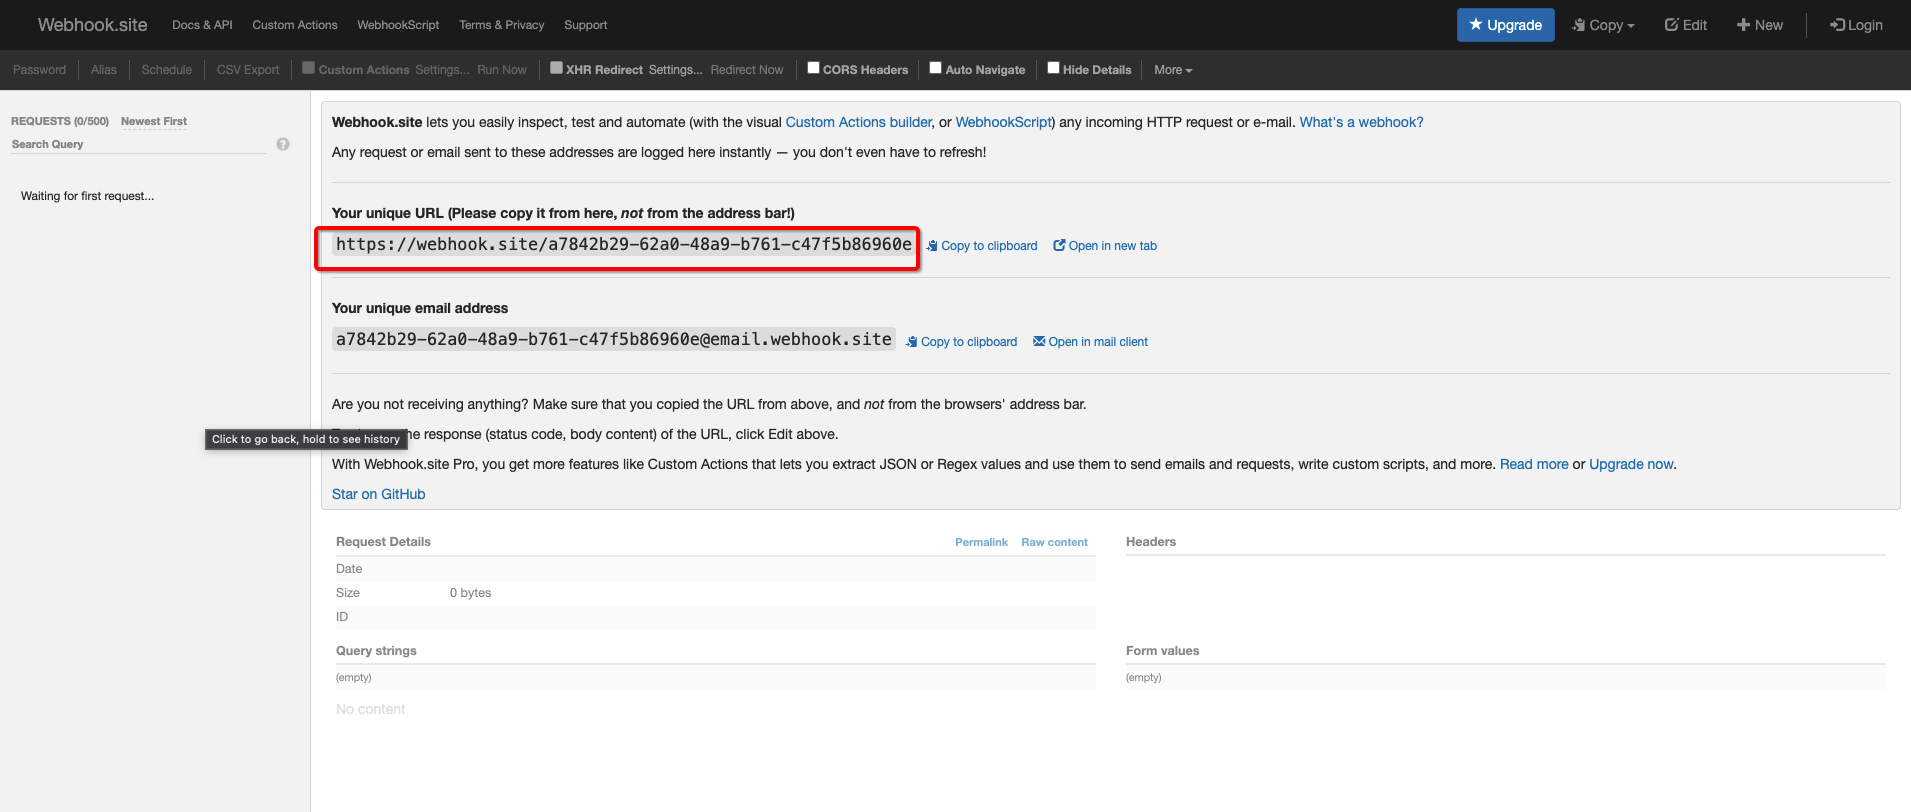1911x812 pixels.
Task: Copy the unique email address to clipboard
Action: pos(962,342)
